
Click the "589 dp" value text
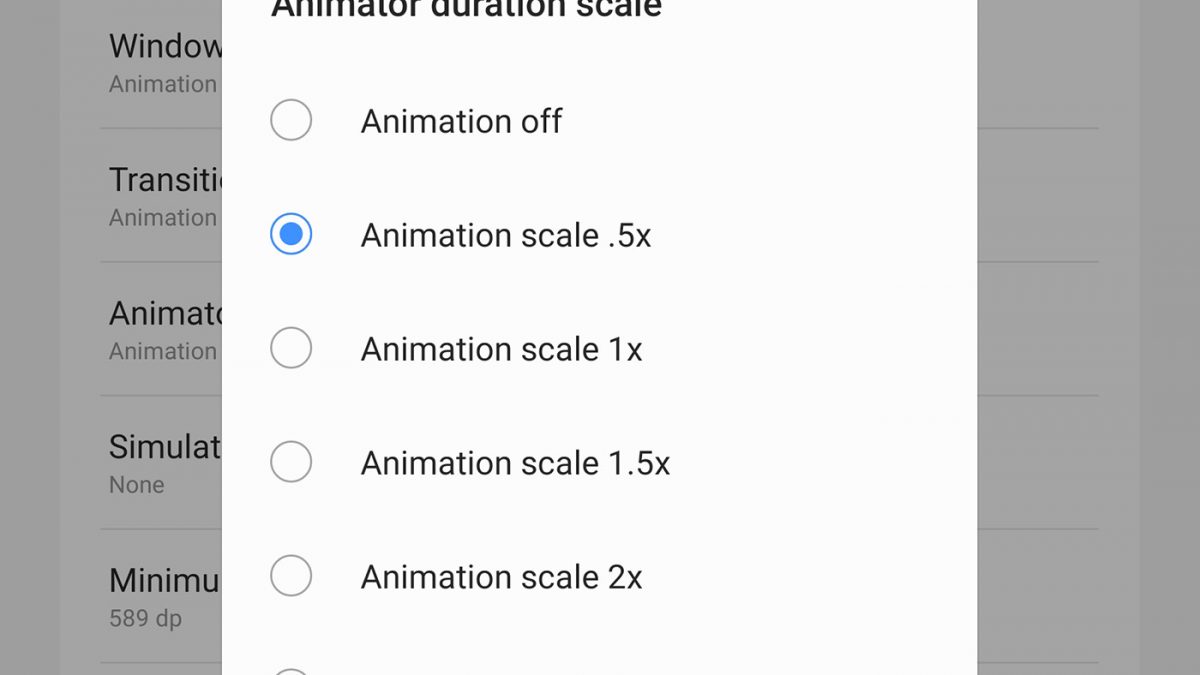145,618
